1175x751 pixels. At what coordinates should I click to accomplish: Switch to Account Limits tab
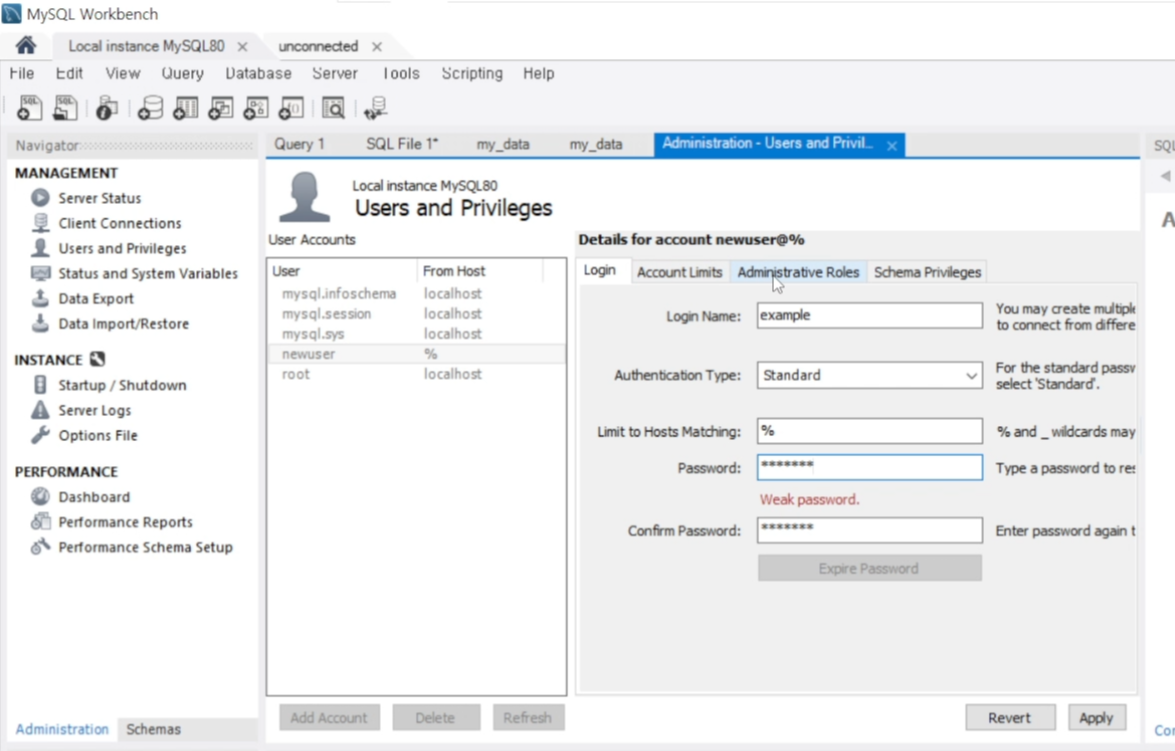[x=680, y=272]
